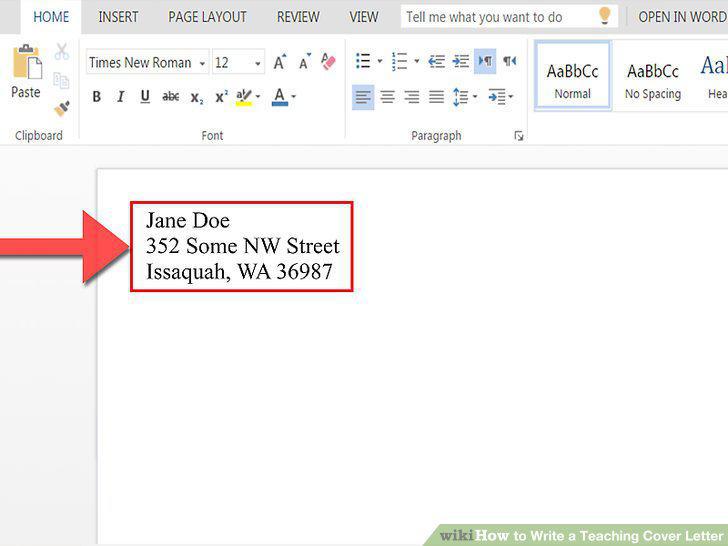Click the Copy icon in Clipboard

61,80
